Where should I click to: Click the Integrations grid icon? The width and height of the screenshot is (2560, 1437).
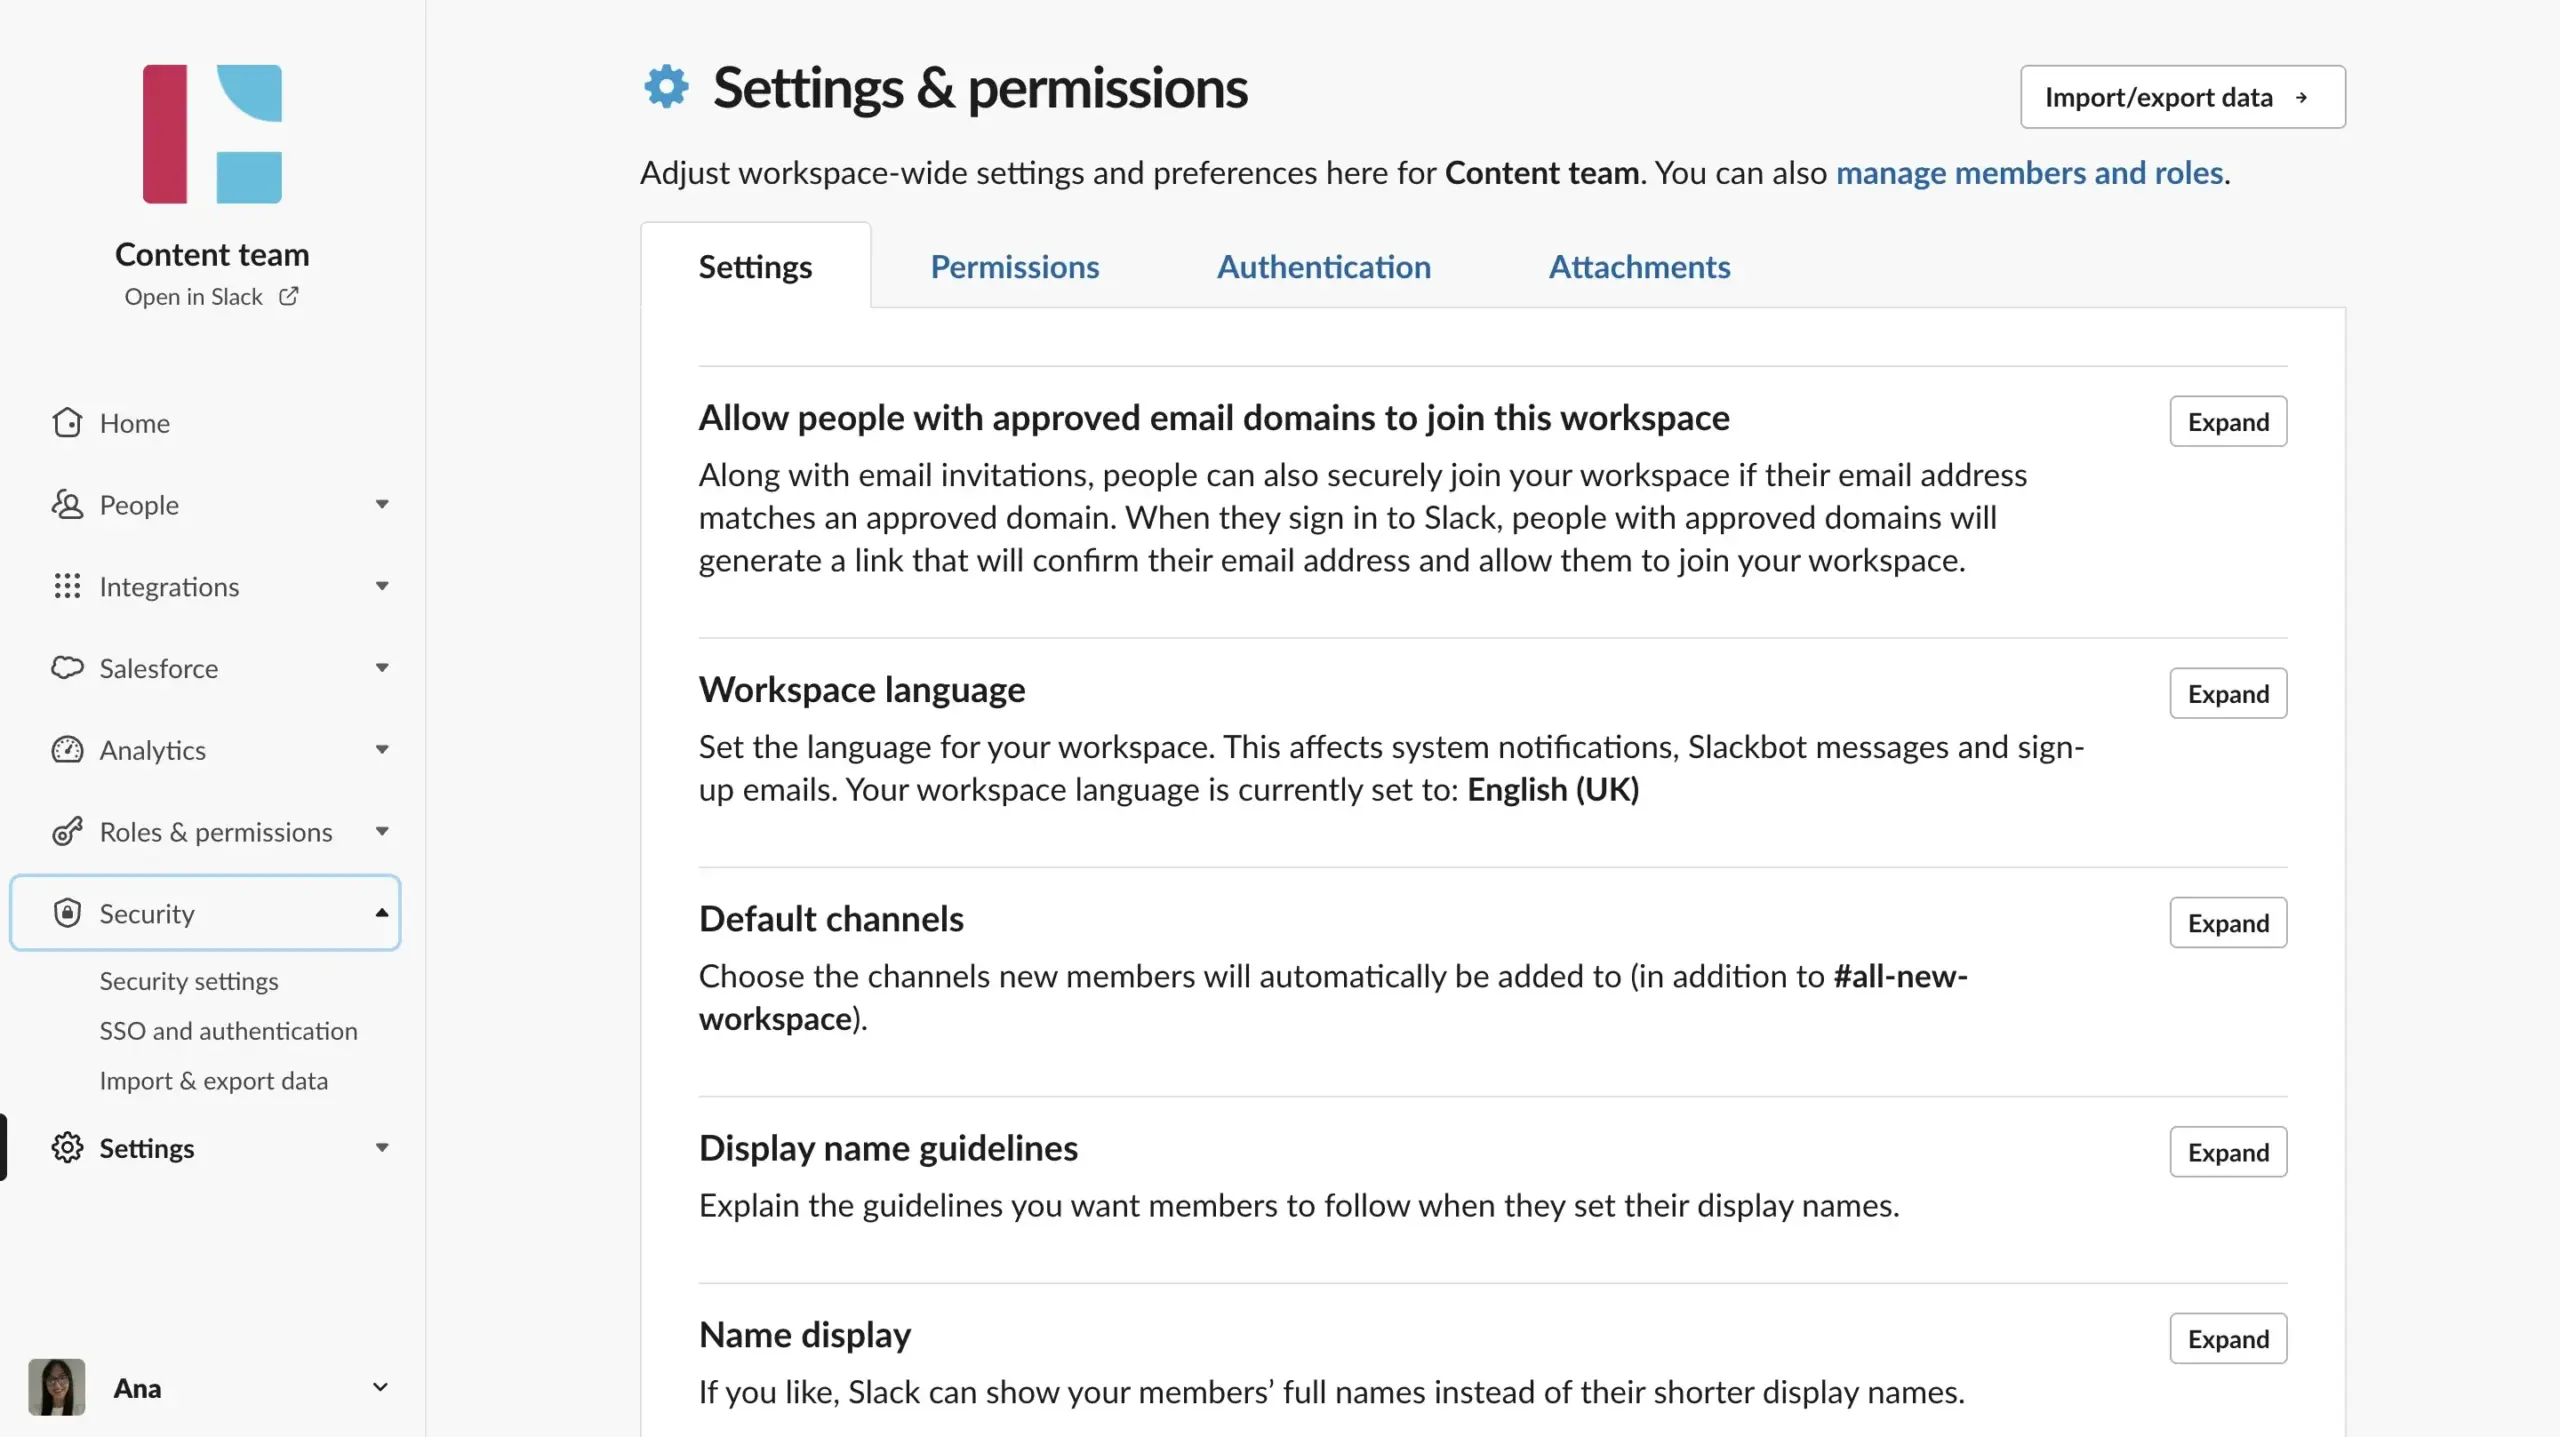[x=67, y=586]
